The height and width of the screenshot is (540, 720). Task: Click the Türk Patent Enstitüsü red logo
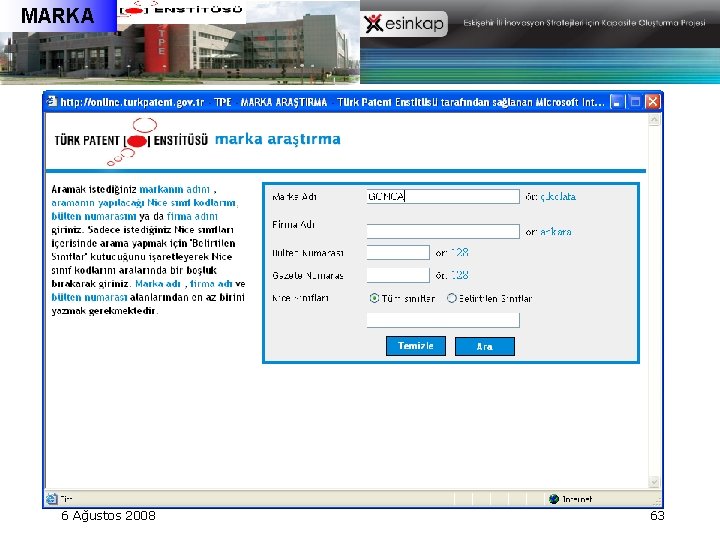pyautogui.click(x=136, y=141)
